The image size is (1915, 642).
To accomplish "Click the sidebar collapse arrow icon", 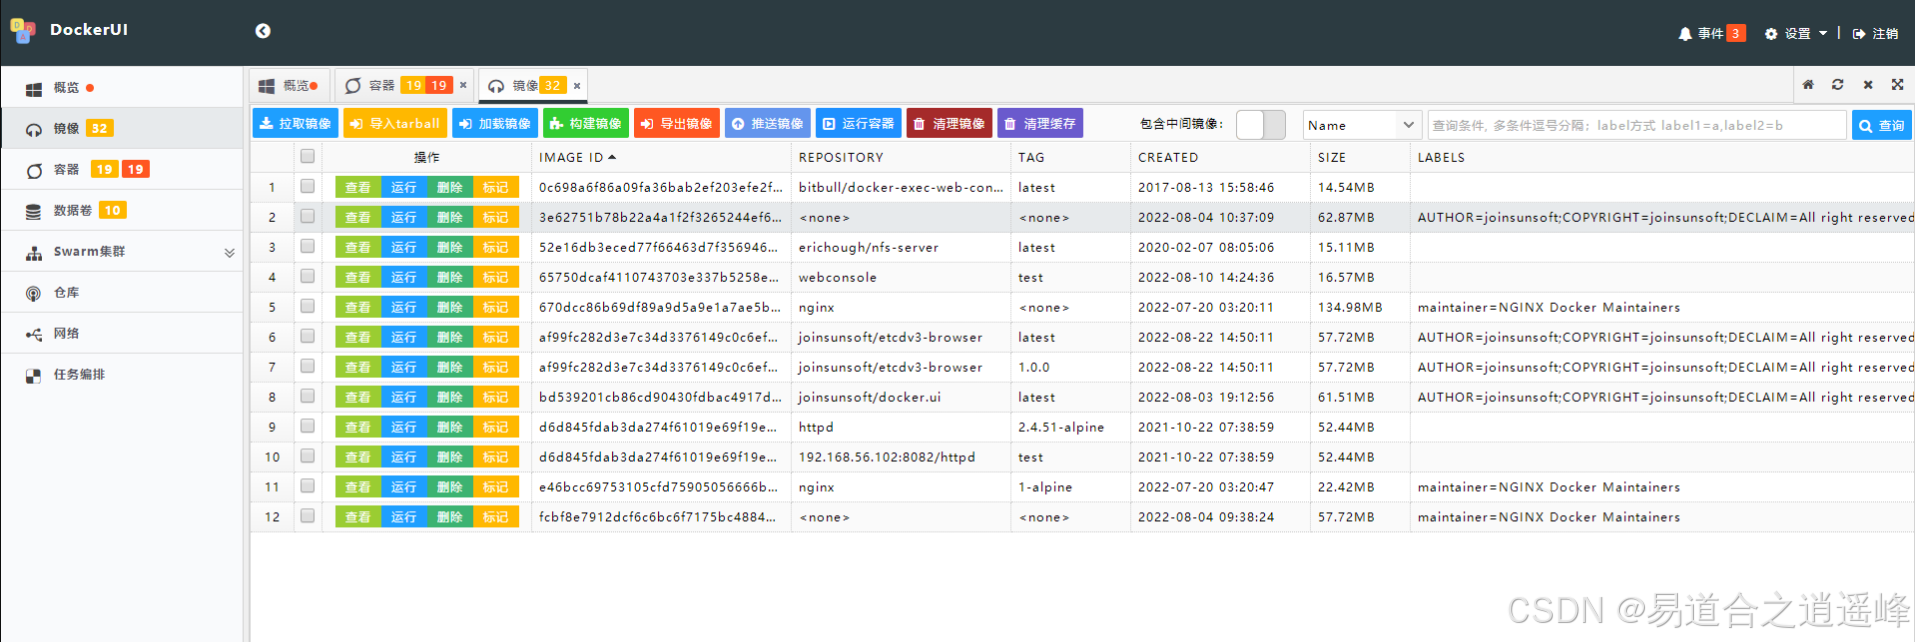I will 263,31.
